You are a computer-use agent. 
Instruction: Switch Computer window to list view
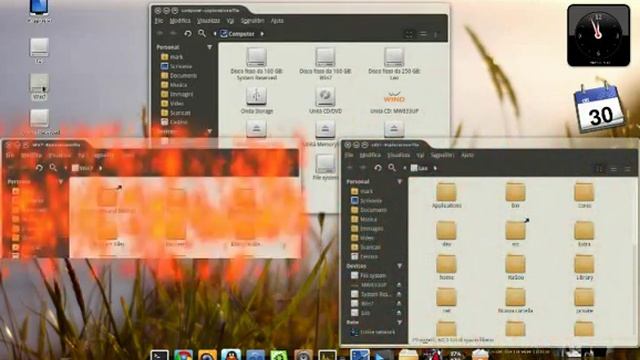coord(423,34)
